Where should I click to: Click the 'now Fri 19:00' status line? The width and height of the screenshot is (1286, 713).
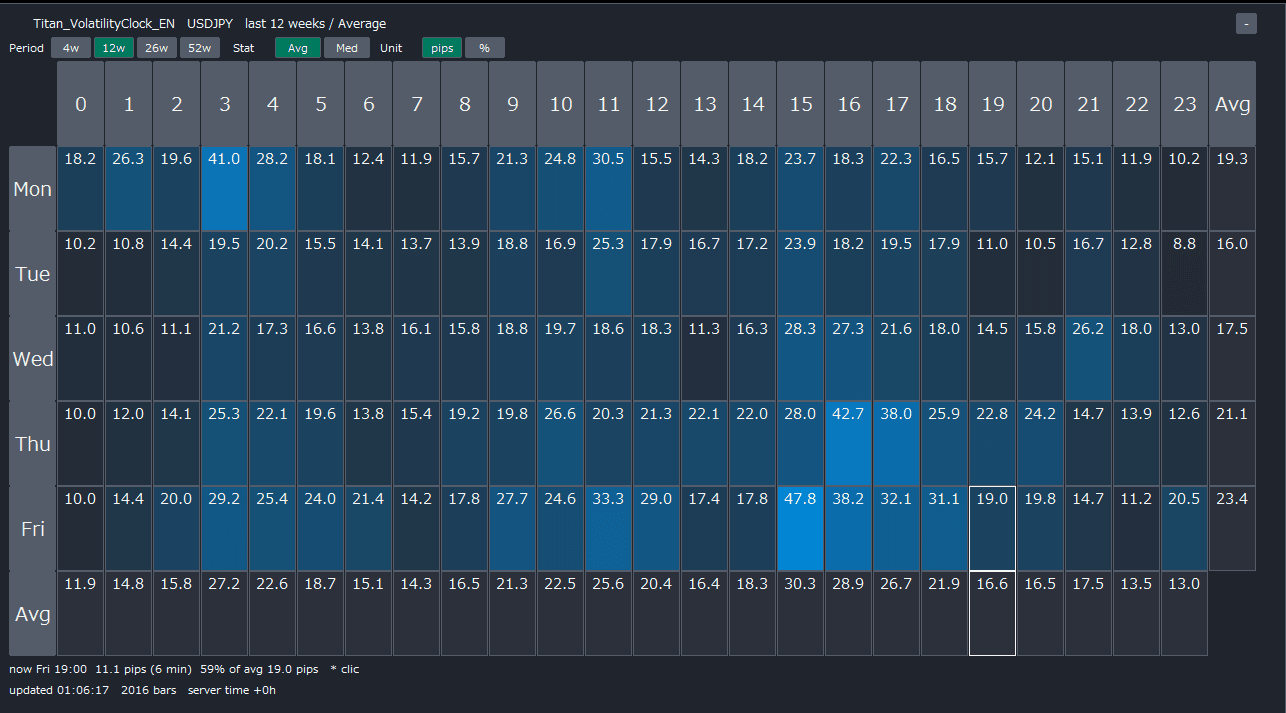(184, 669)
